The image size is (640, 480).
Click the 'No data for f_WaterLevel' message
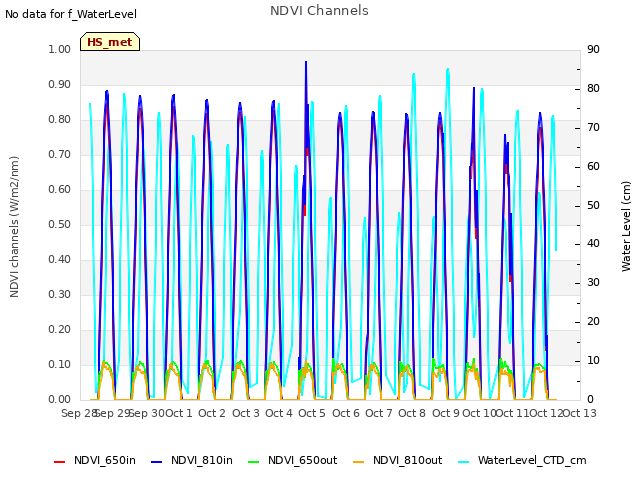[71, 14]
